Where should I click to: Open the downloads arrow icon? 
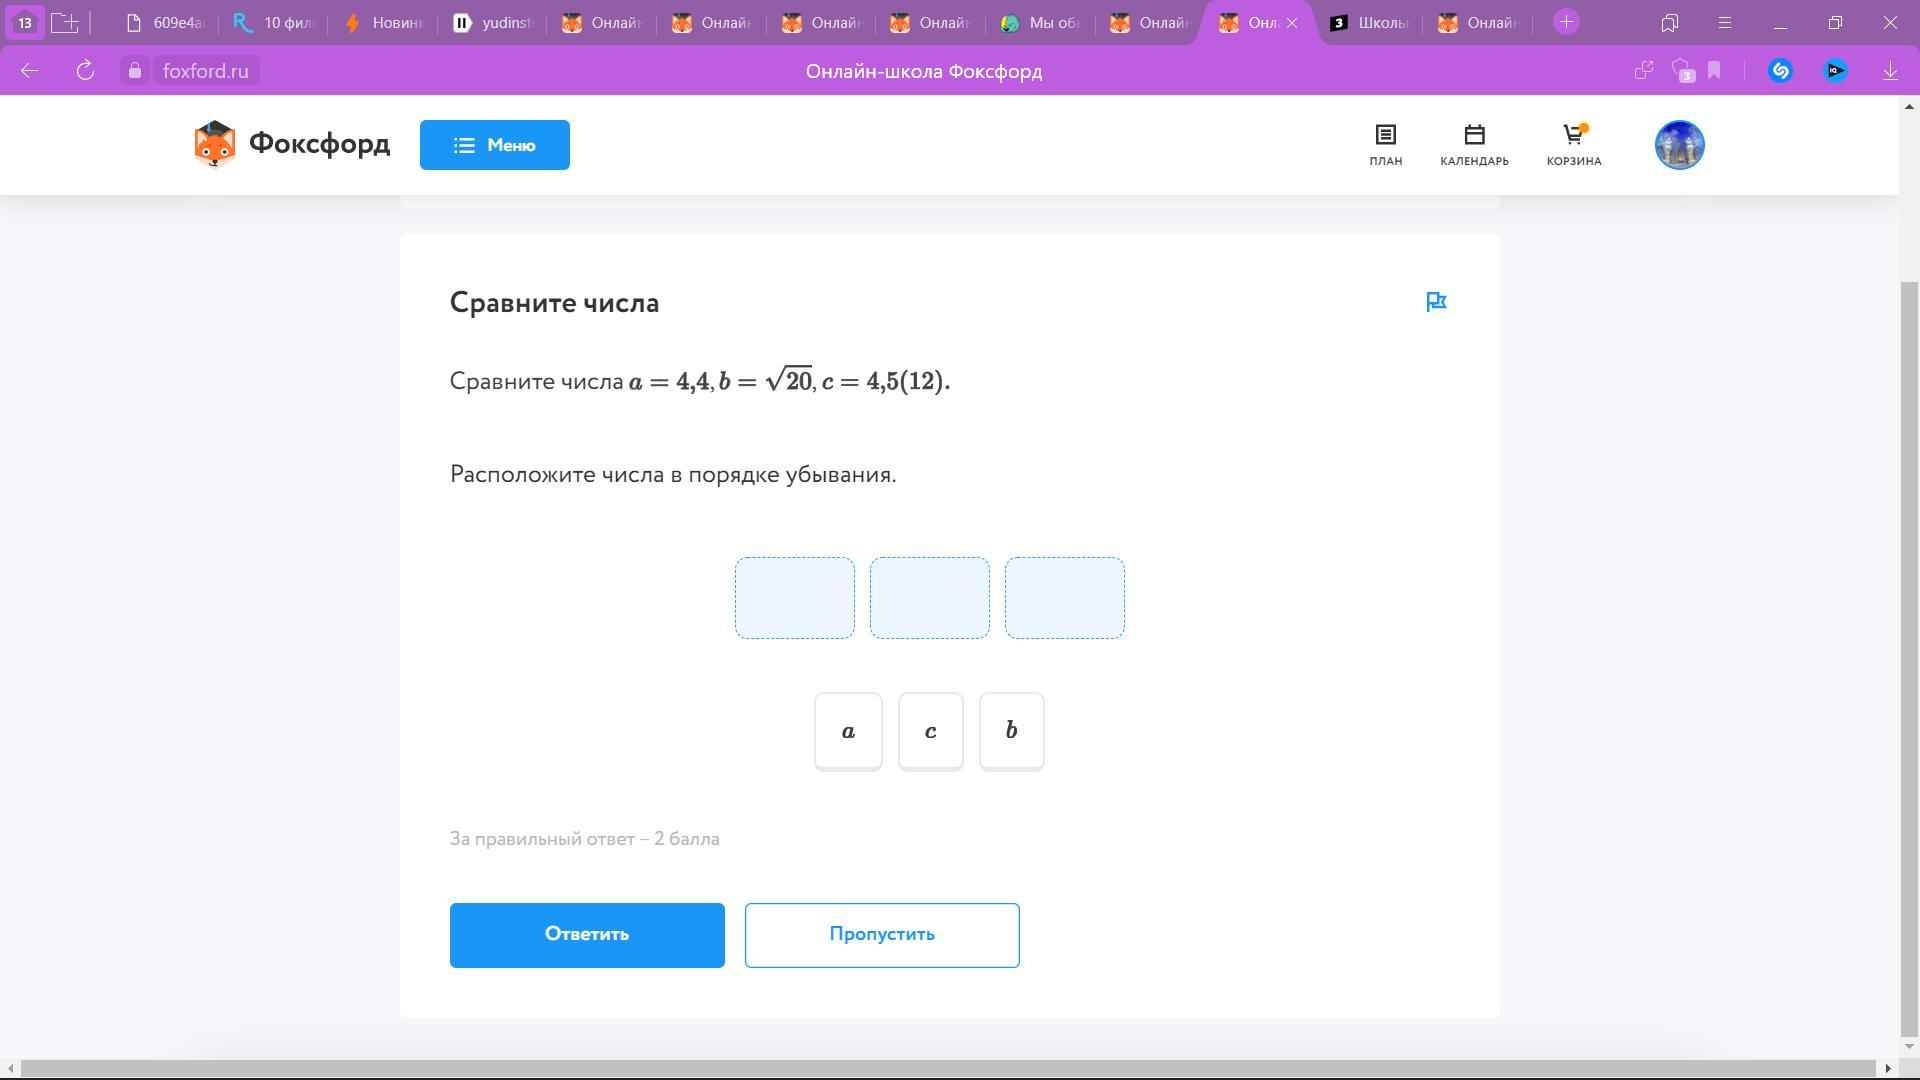tap(1890, 71)
